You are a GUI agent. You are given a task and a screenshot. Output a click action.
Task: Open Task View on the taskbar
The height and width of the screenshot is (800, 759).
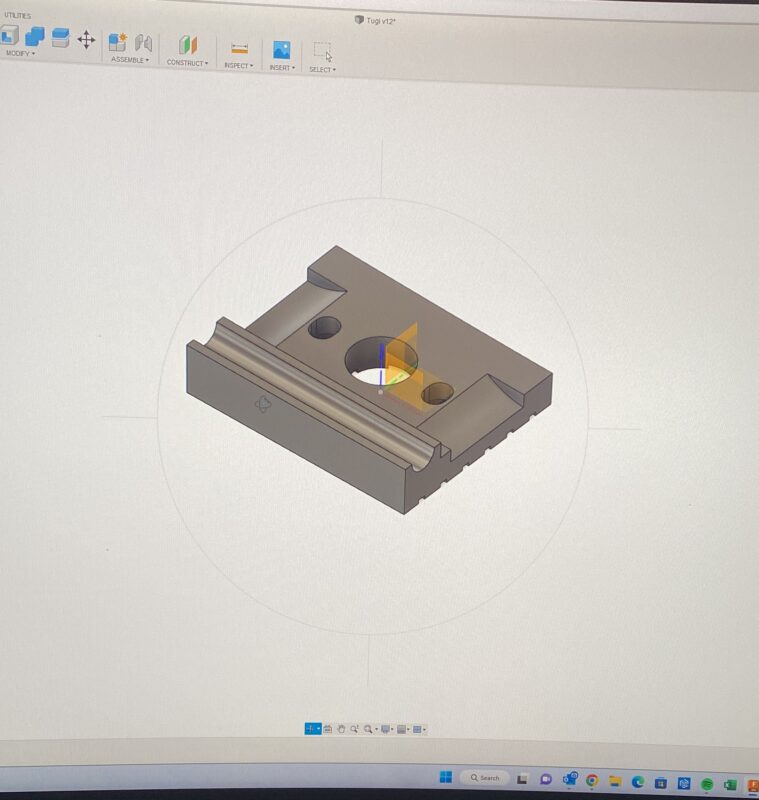pyautogui.click(x=522, y=779)
